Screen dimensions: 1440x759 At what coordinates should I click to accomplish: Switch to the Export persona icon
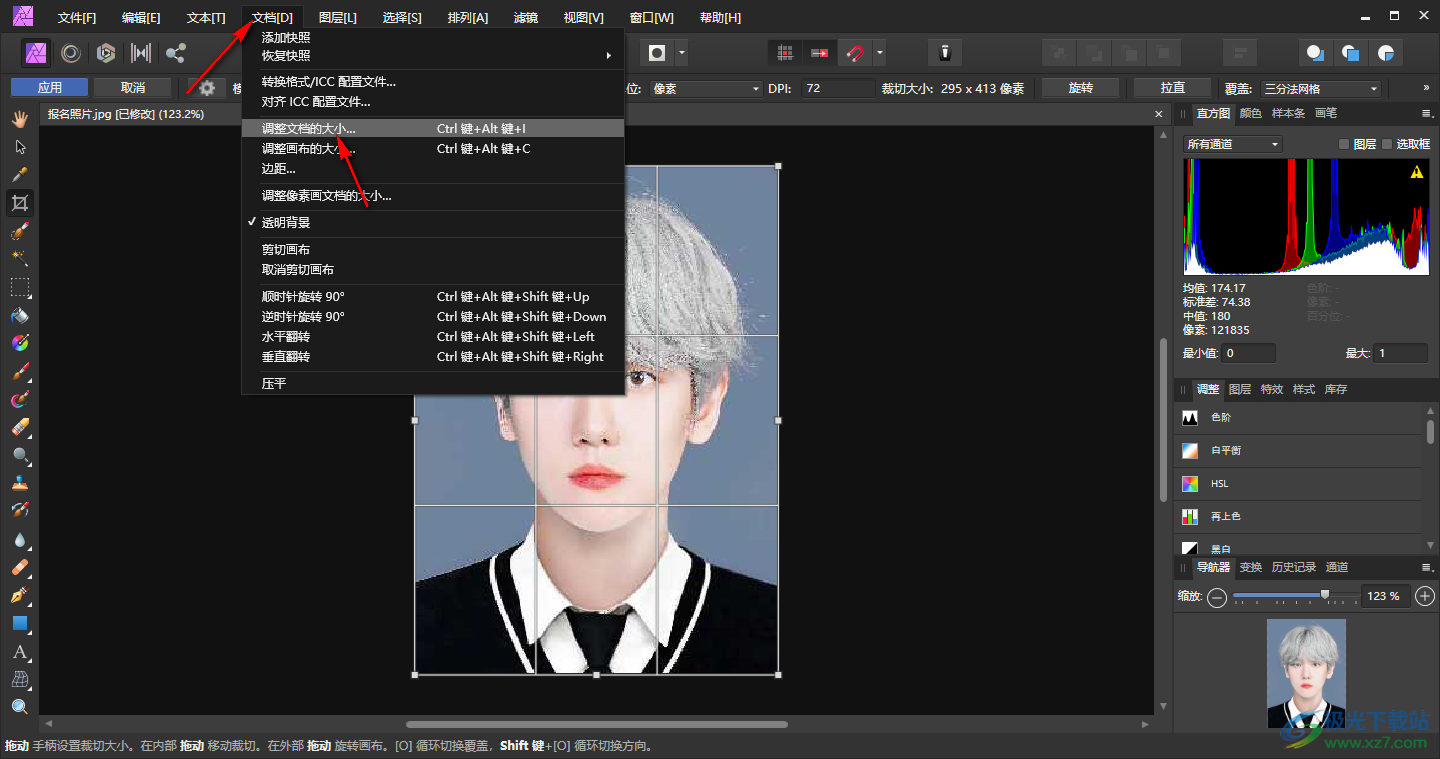[176, 53]
